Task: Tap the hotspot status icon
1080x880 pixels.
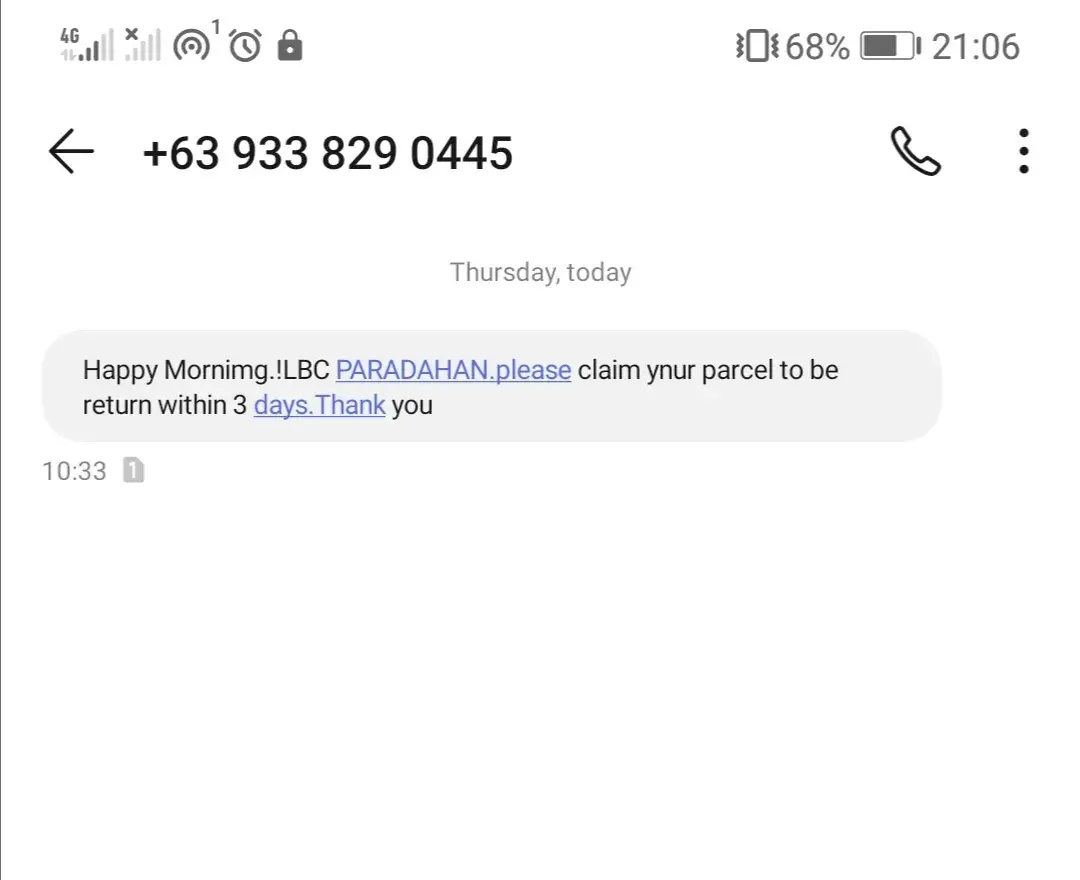Action: click(x=193, y=45)
